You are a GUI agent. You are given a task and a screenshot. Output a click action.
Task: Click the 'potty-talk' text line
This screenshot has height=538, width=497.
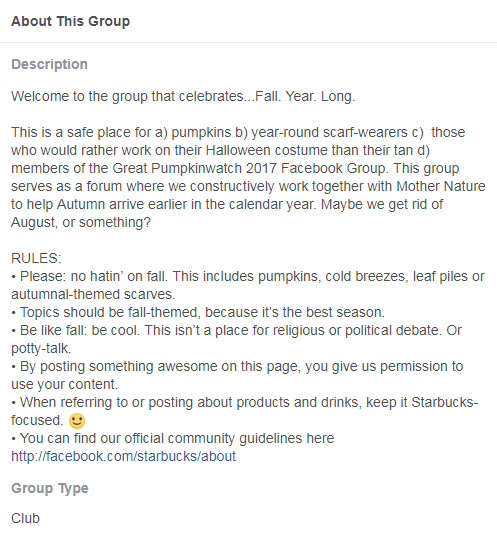41,349
